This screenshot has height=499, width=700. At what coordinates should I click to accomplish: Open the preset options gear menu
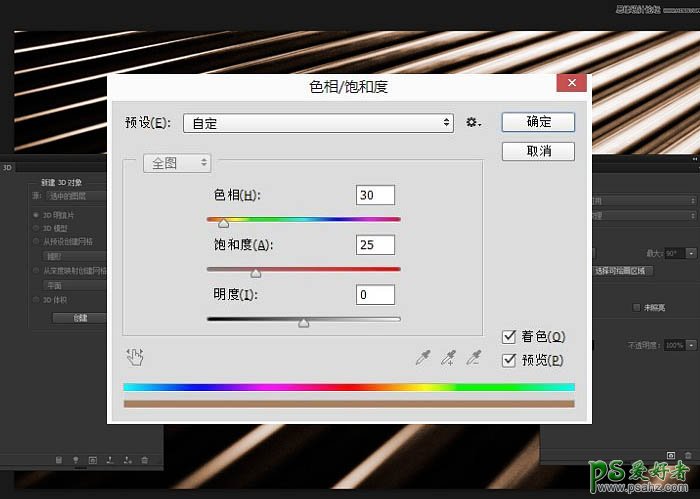point(473,123)
